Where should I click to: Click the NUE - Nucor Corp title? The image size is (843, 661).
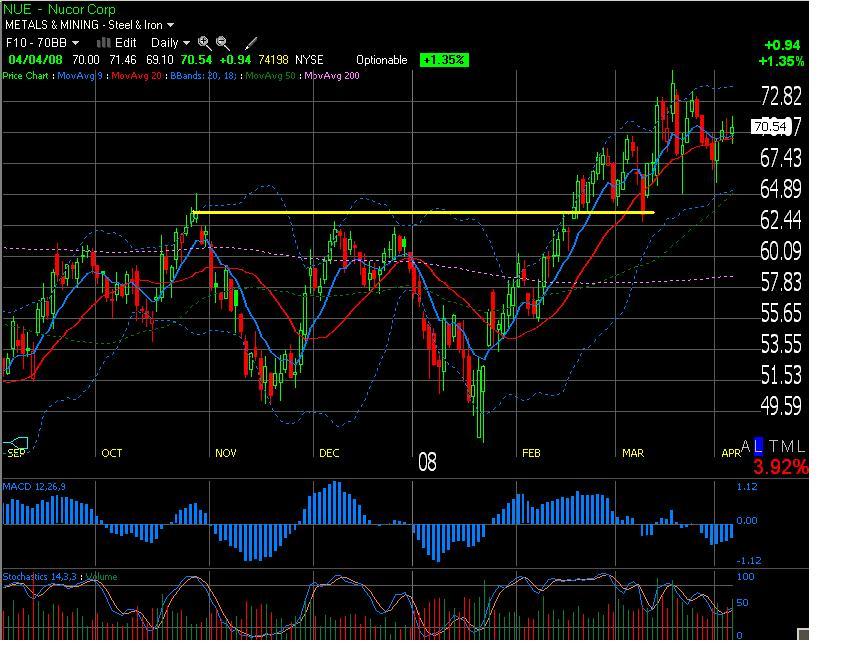(59, 9)
